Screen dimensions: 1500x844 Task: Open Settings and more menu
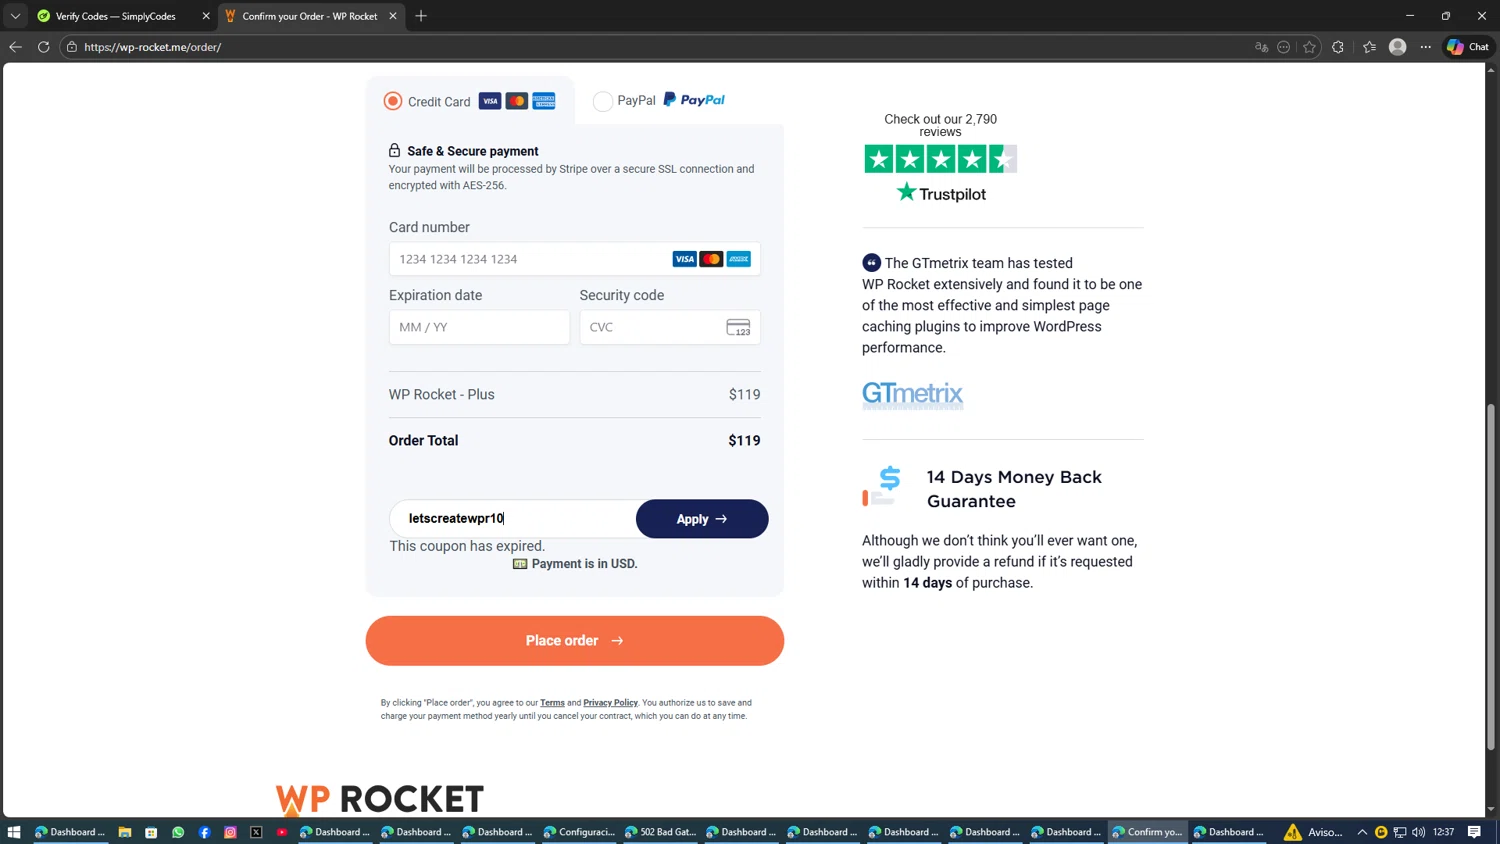(x=1426, y=47)
